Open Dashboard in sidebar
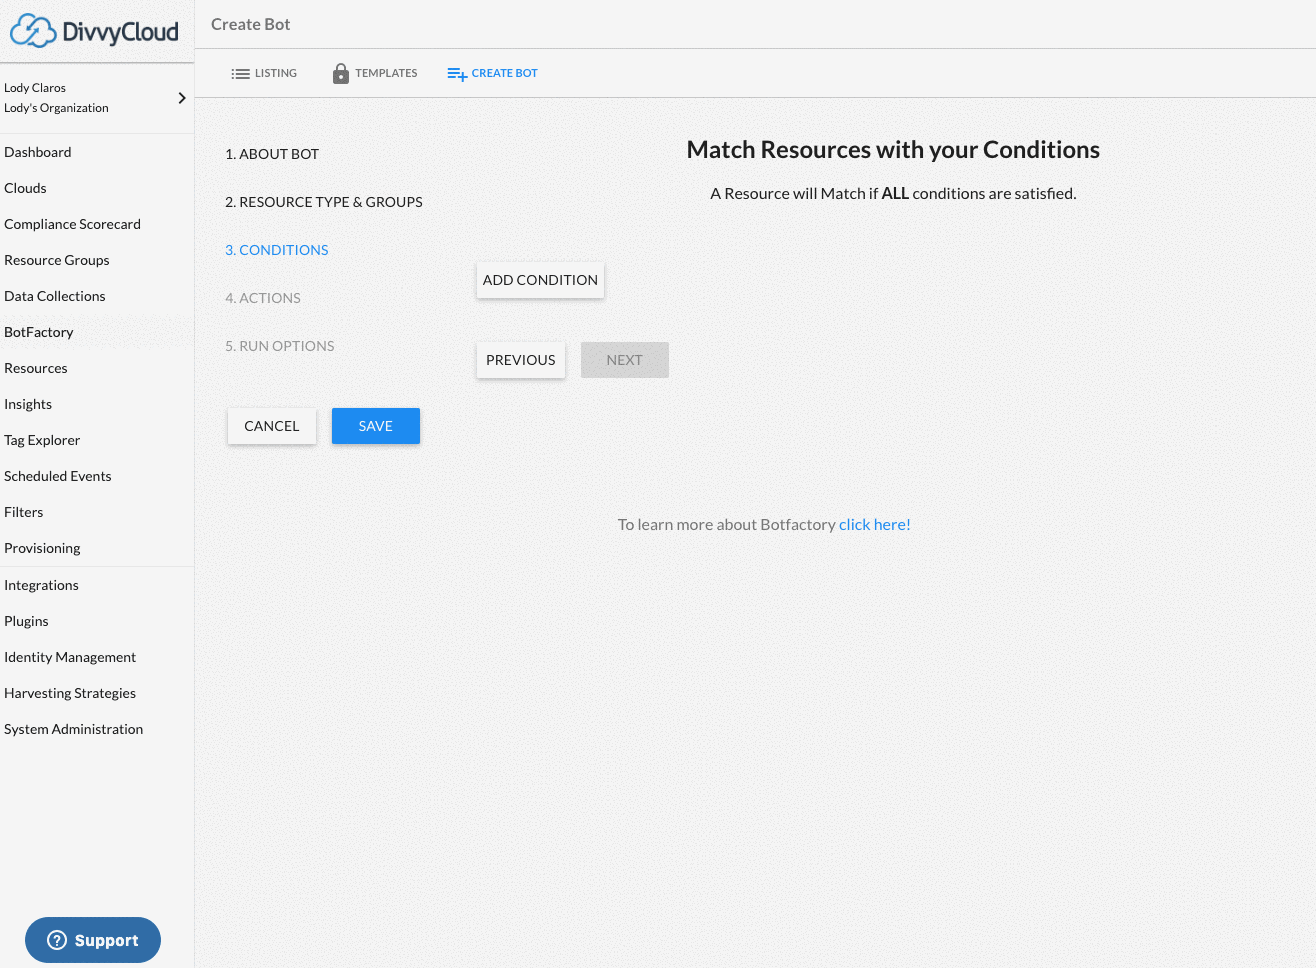The height and width of the screenshot is (968, 1316). click(x=38, y=152)
